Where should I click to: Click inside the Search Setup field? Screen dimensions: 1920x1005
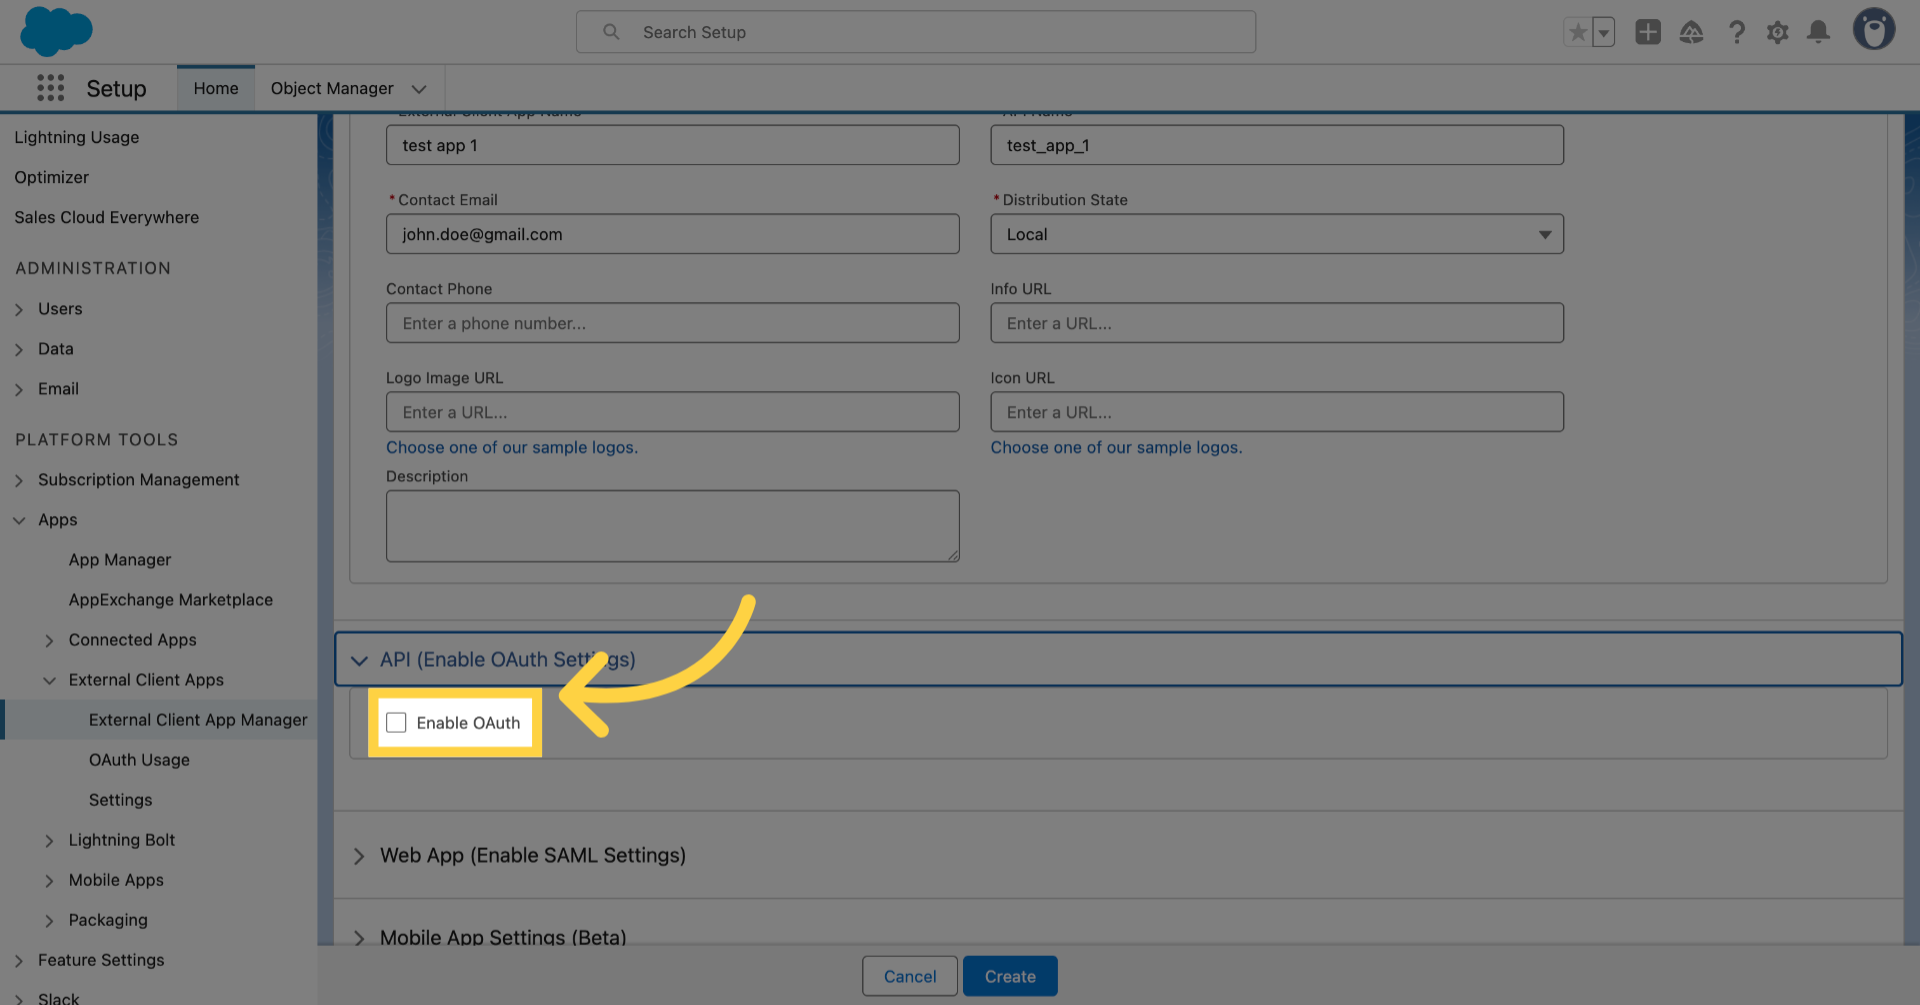[915, 31]
